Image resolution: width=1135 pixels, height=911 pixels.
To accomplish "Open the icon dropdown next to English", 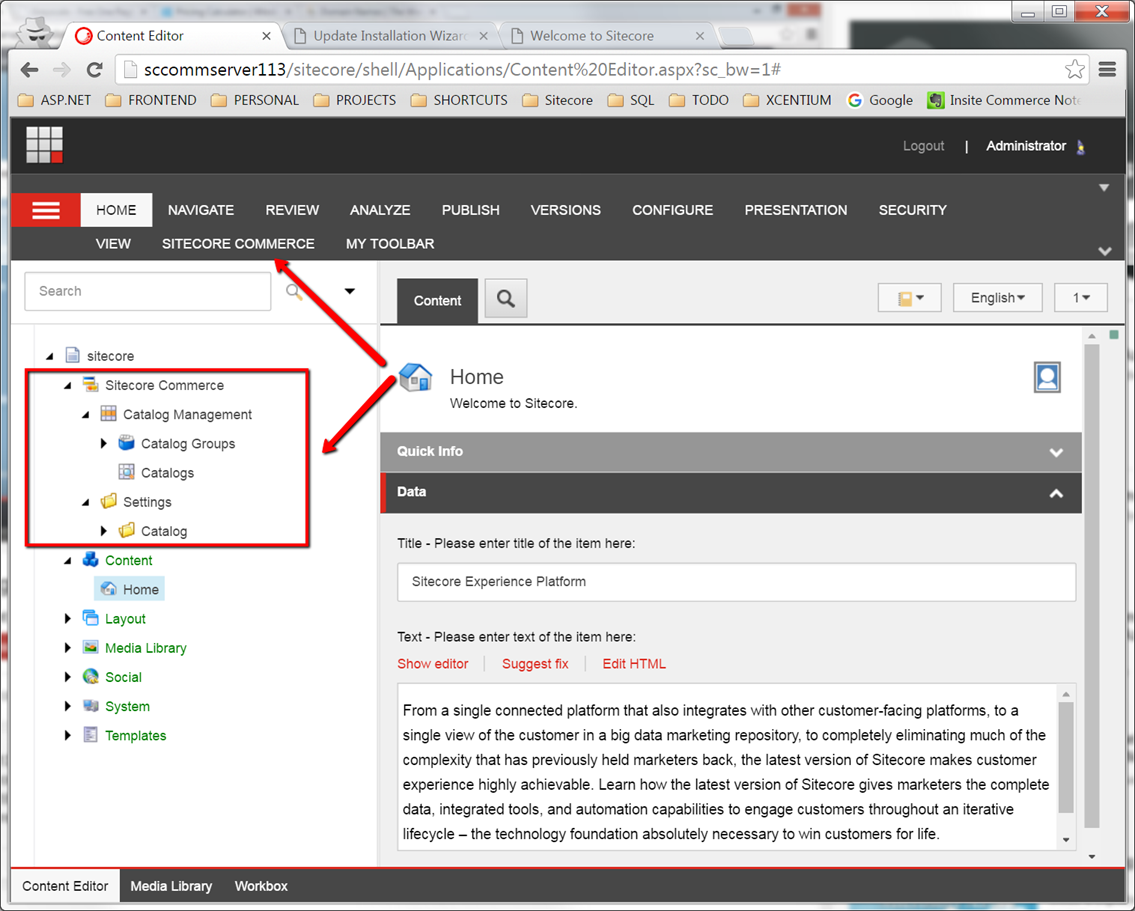I will [x=909, y=297].
